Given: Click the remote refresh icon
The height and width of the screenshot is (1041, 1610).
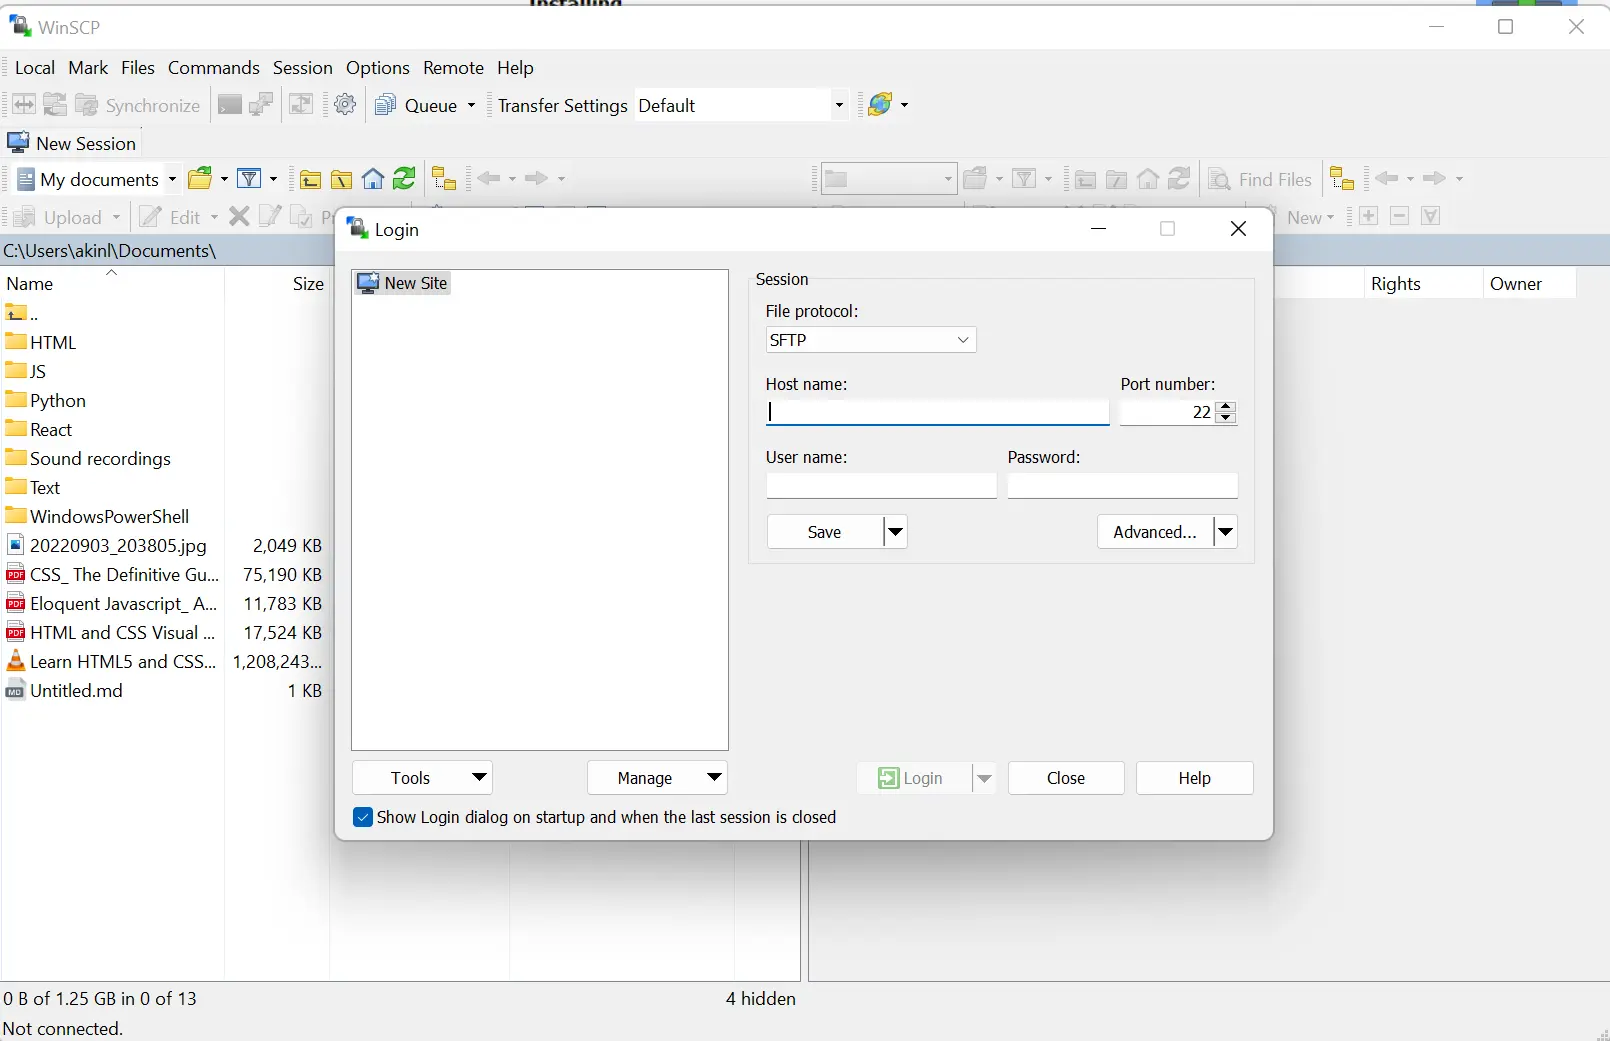Looking at the screenshot, I should [x=1180, y=179].
